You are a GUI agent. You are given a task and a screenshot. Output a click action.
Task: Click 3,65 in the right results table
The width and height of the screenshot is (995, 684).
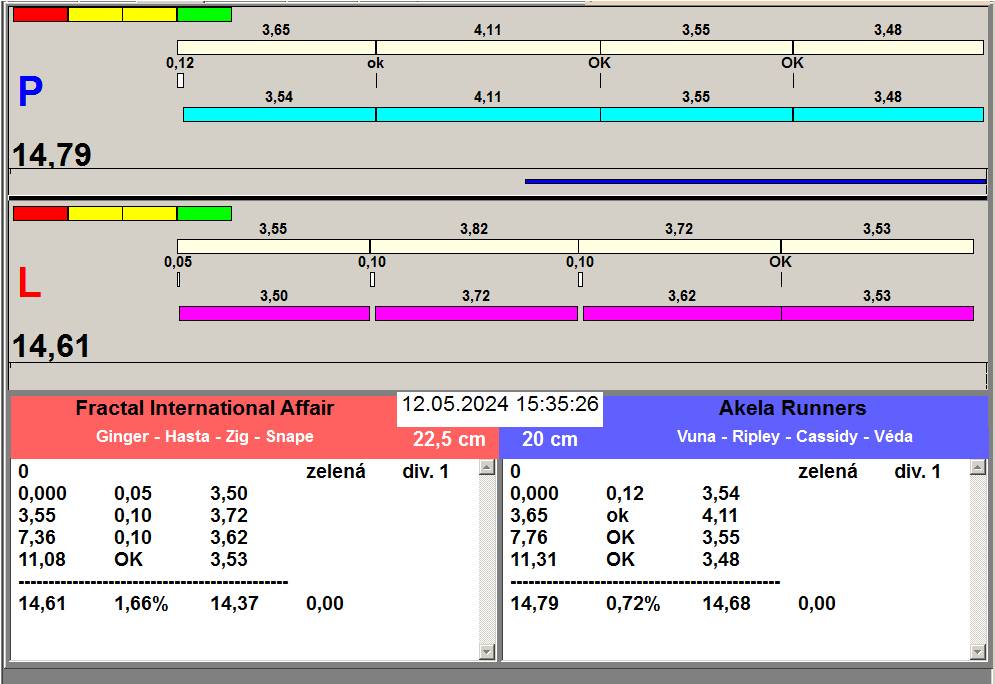529,516
